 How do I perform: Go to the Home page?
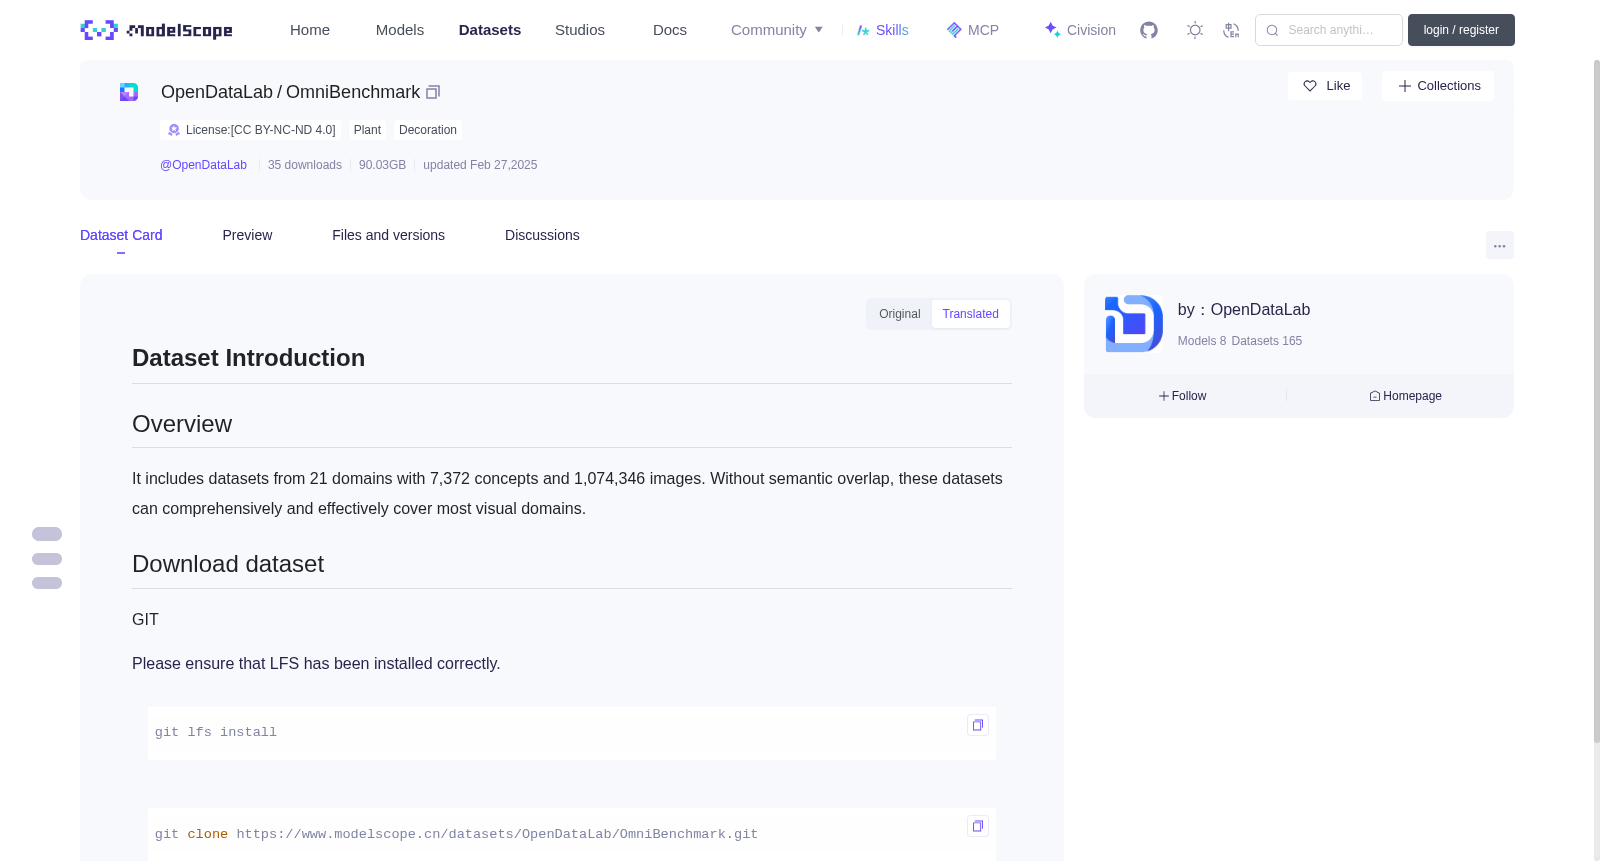pos(310,30)
